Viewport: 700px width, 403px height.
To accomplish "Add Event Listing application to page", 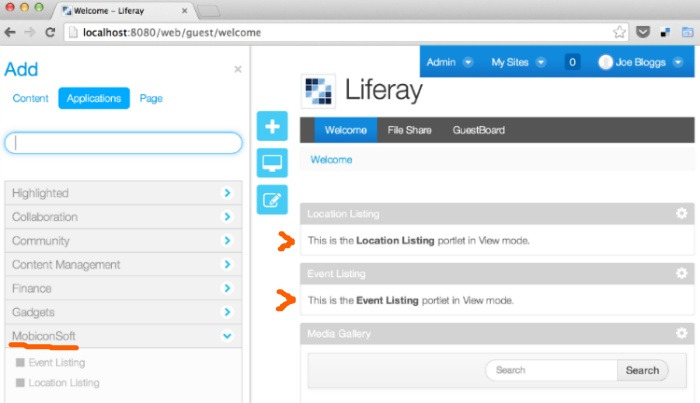I will 57,362.
